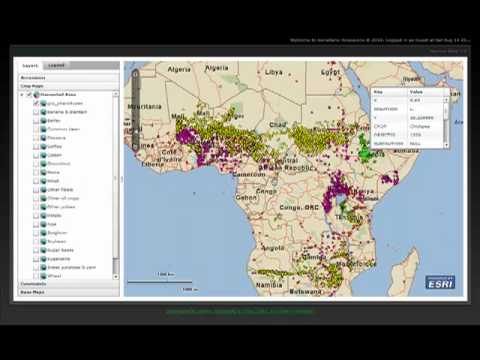The height and width of the screenshot is (360, 480).
Task: Click zoom-out button below the map zoom bar
Action: (x=135, y=146)
